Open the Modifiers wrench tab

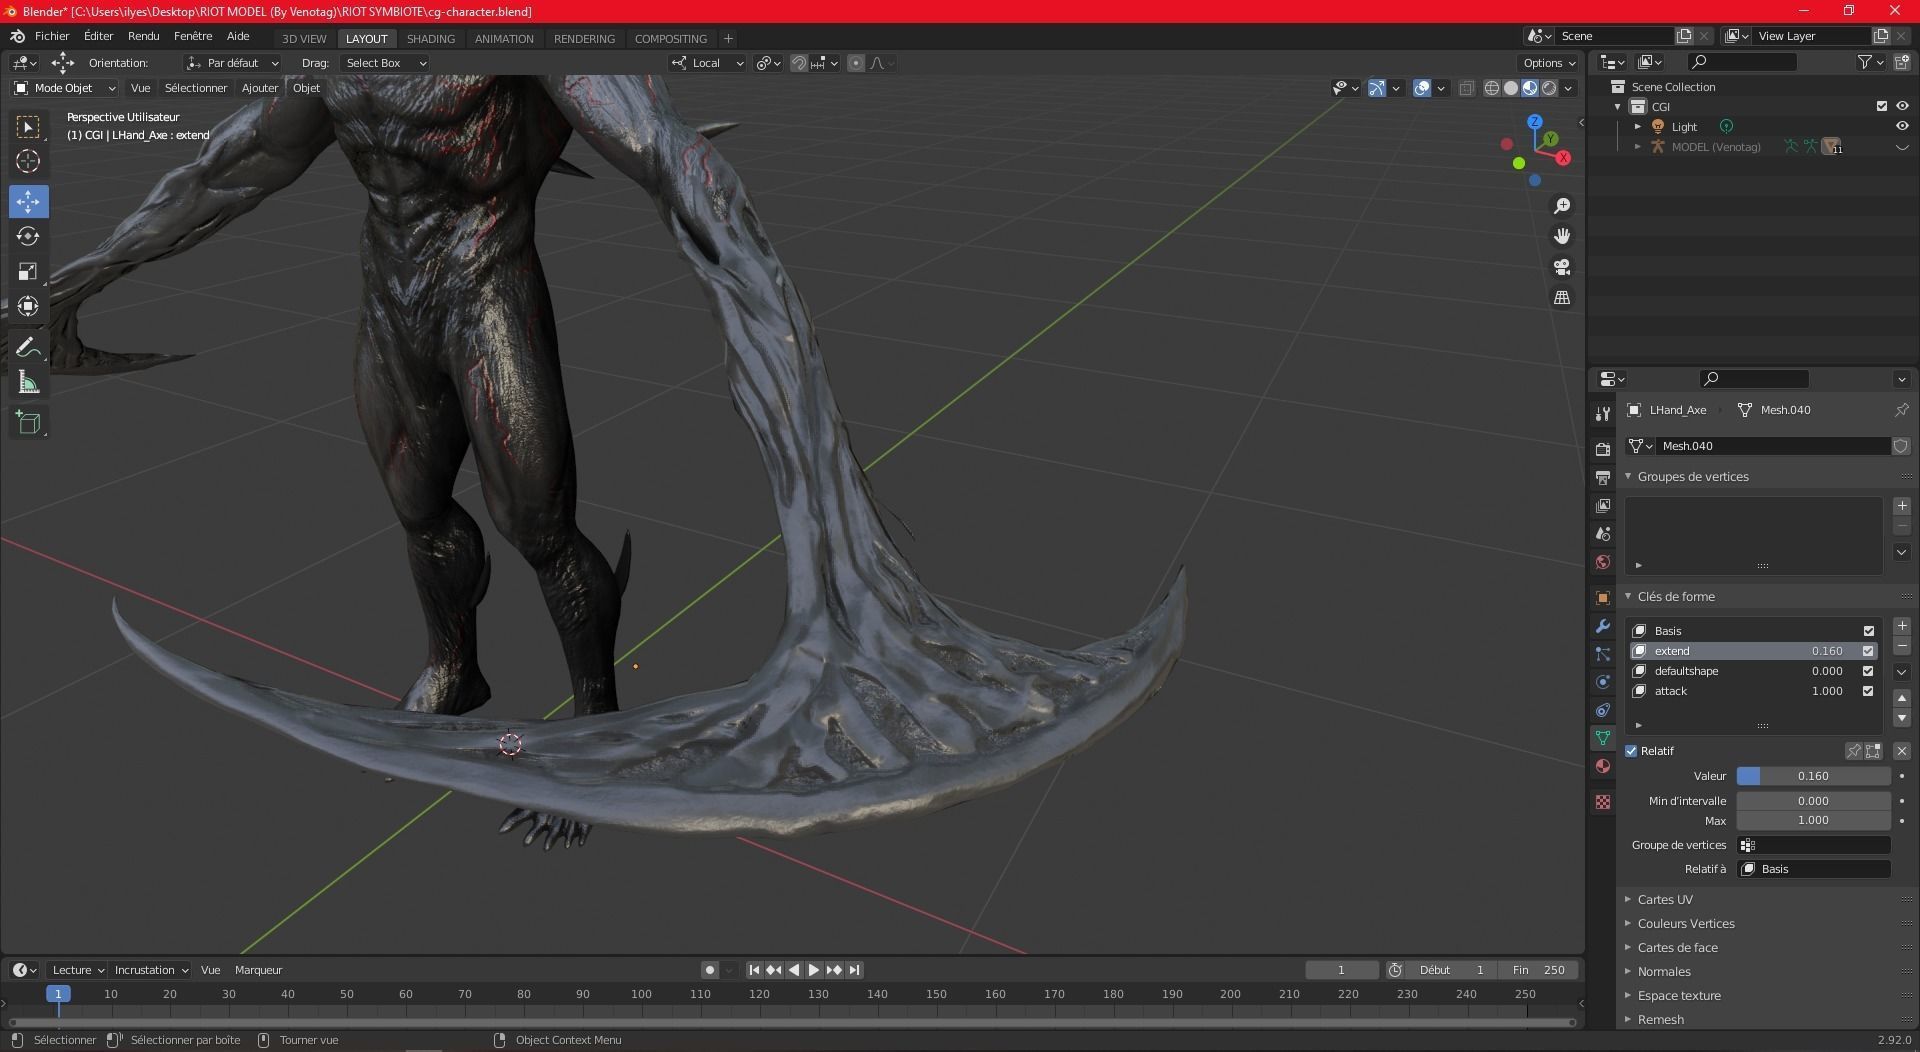click(1603, 626)
